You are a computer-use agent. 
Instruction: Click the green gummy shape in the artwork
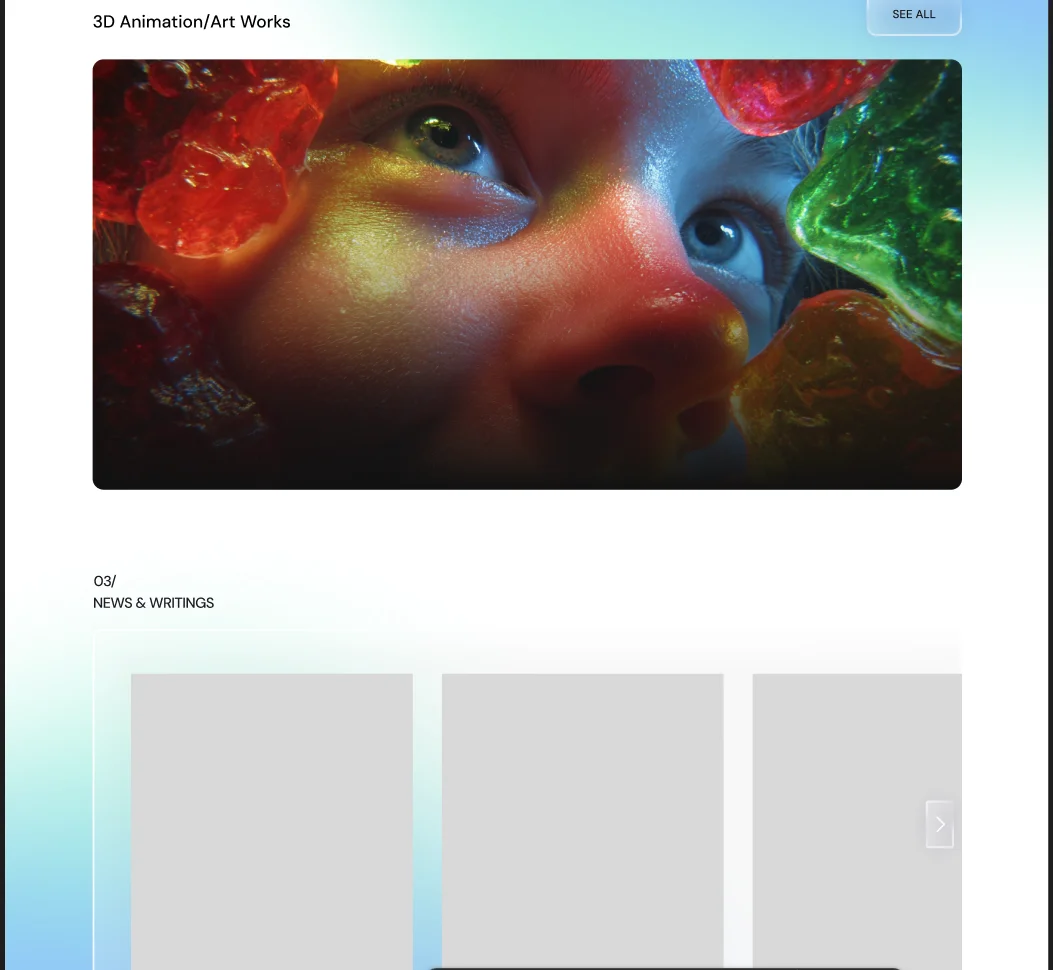pyautogui.click(x=880, y=195)
